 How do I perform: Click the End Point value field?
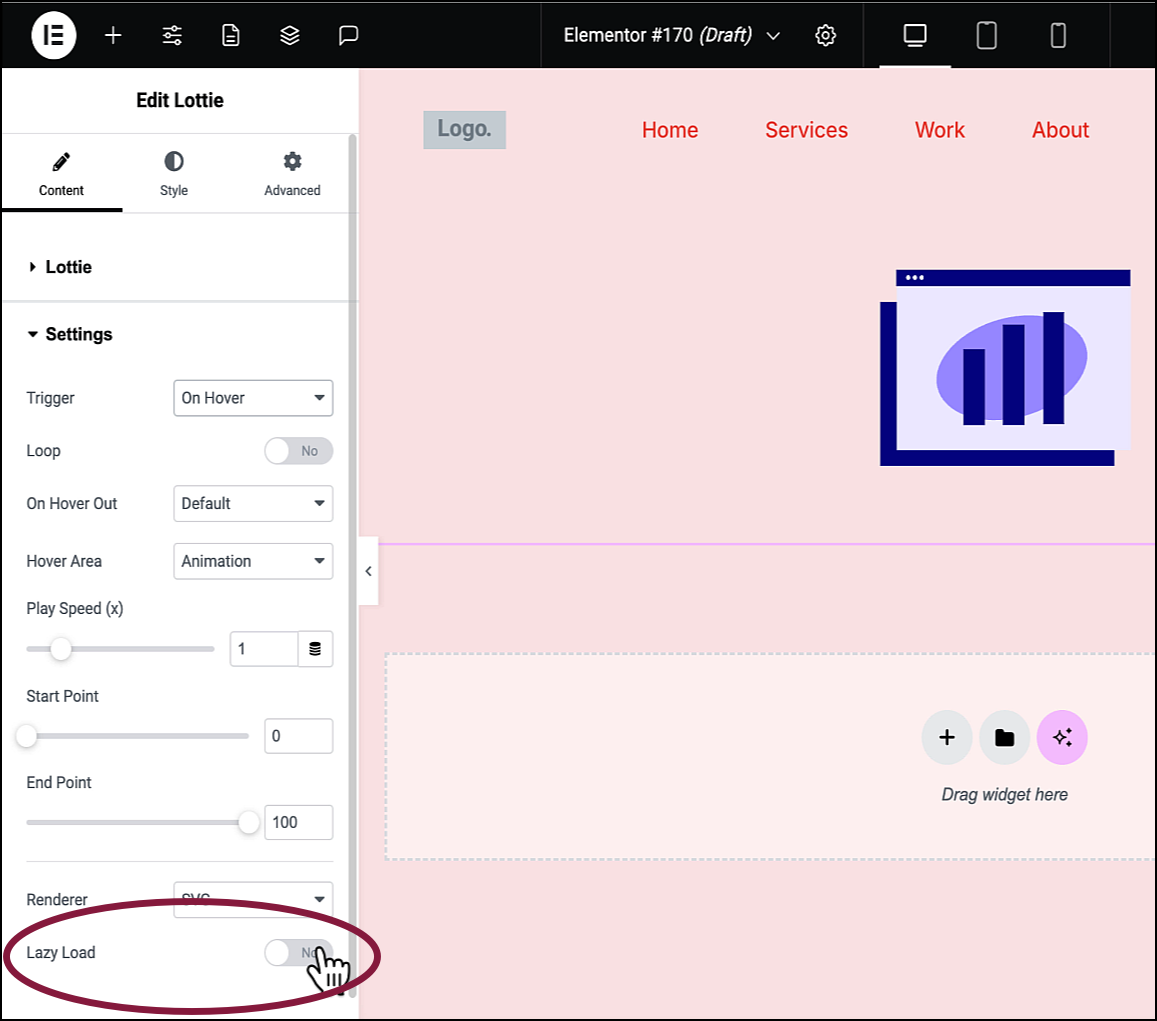(298, 823)
